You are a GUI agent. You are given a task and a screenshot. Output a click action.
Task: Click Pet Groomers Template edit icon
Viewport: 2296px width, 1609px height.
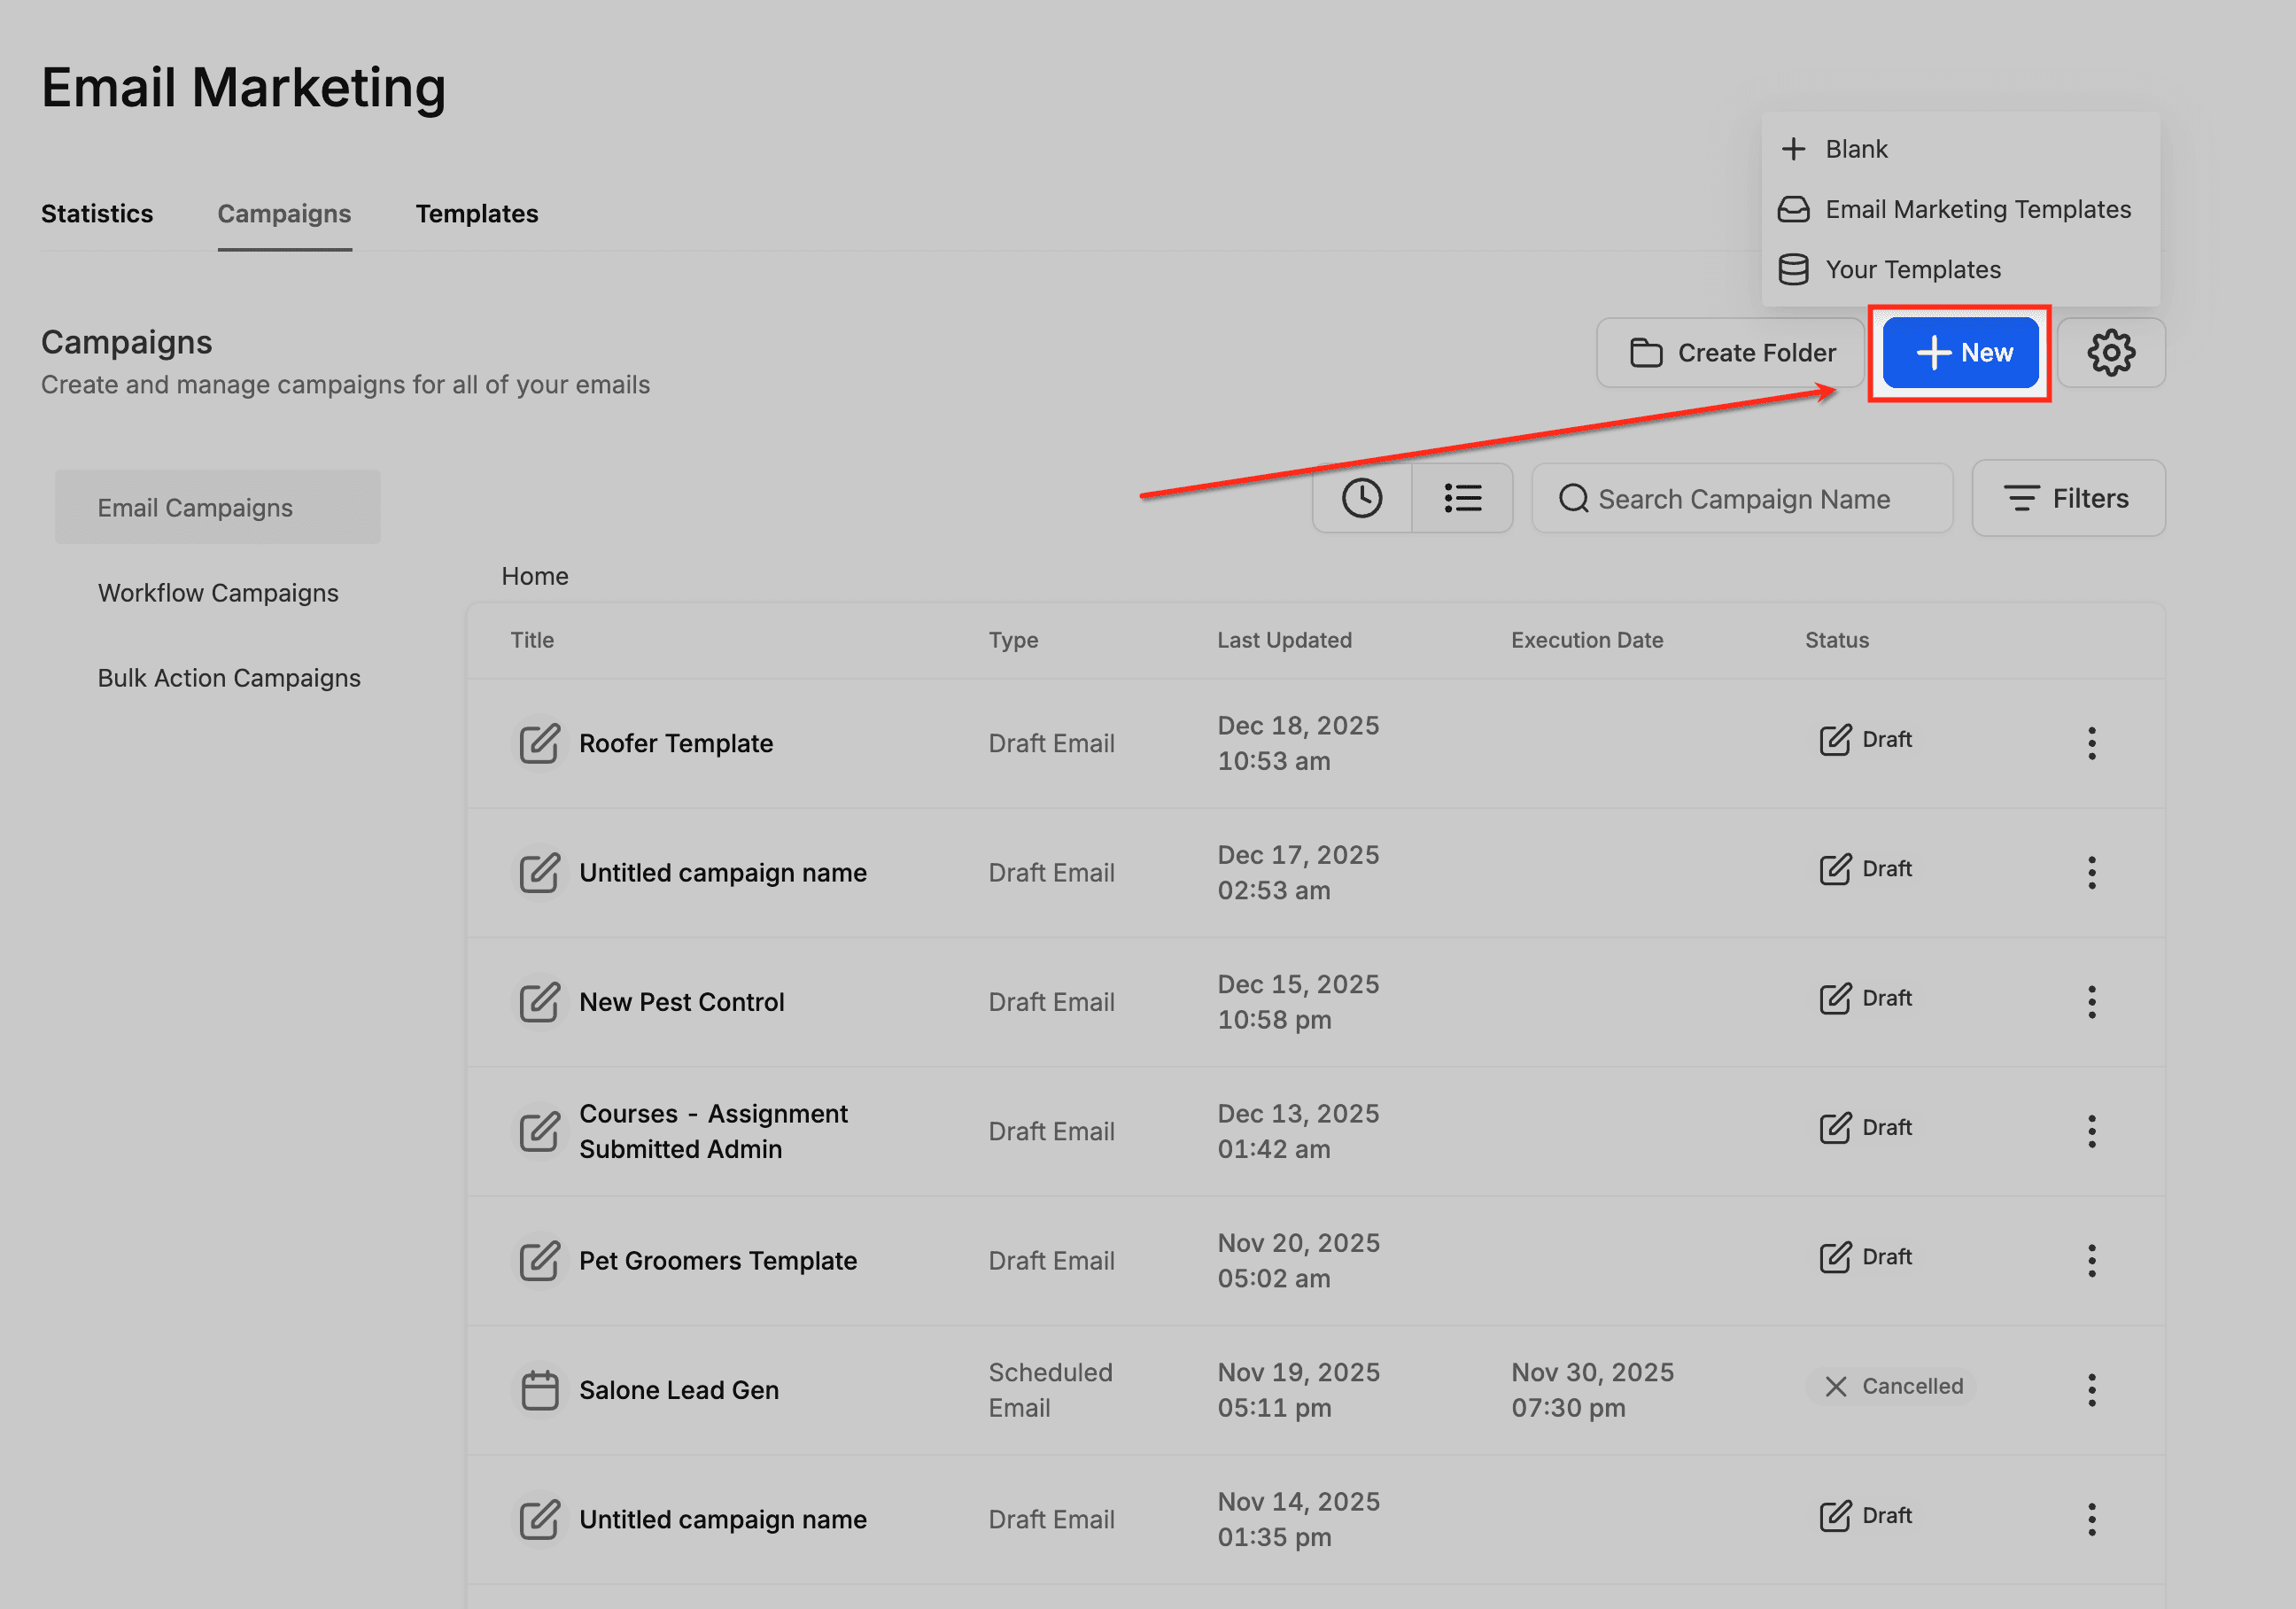point(539,1261)
